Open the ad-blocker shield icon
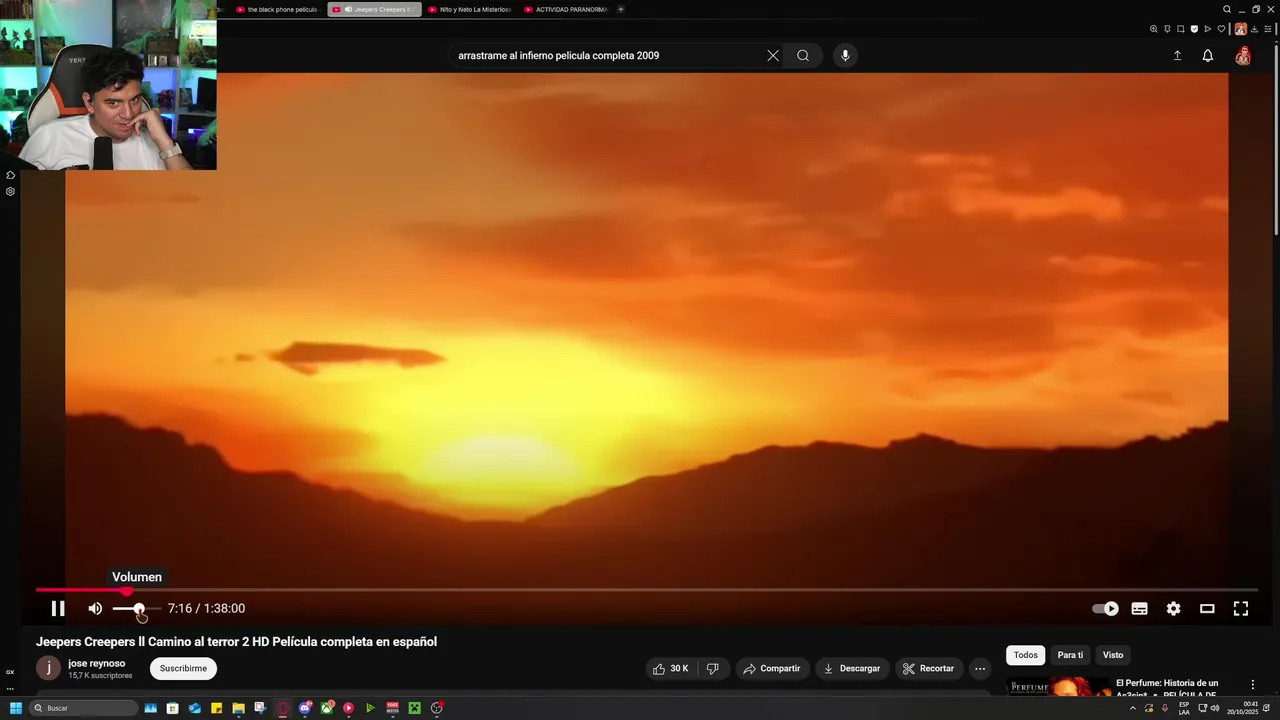This screenshot has height=720, width=1280. (x=1194, y=29)
